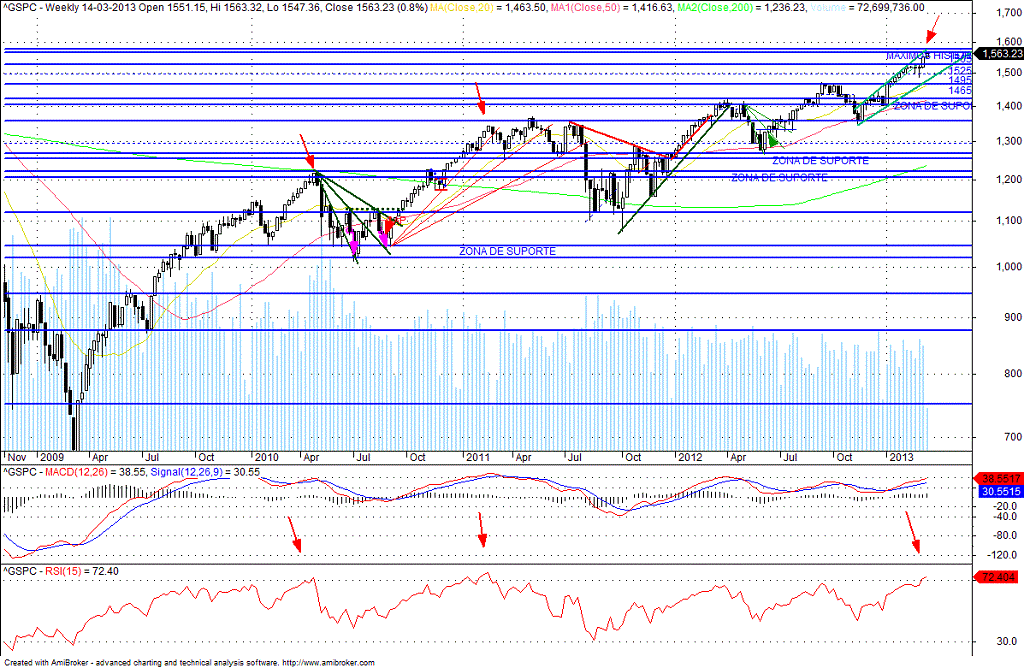1024x668 pixels.
Task: Select the MA1(Close,50) = 1,416.63 legend
Action: (611, 8)
